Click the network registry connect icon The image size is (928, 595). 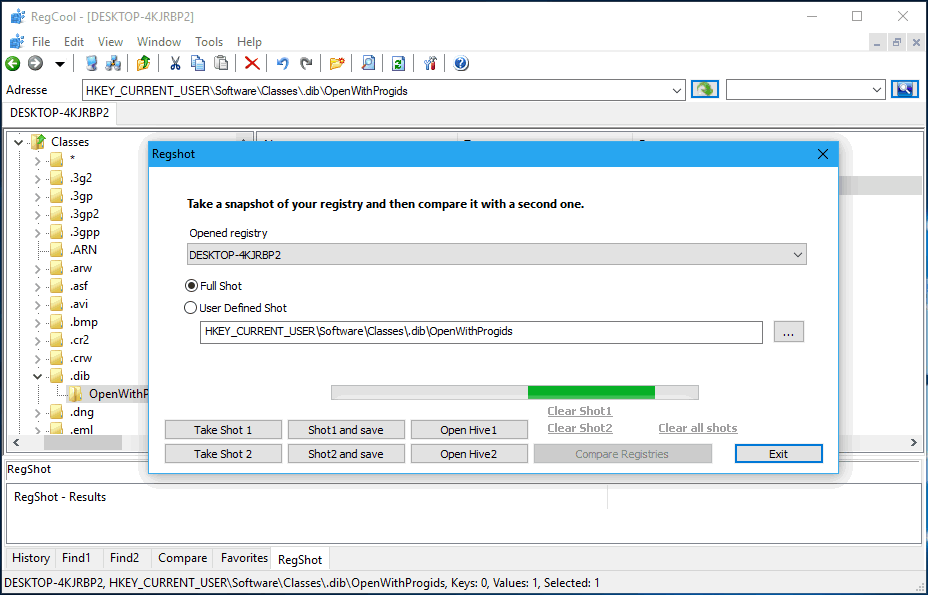tap(113, 63)
